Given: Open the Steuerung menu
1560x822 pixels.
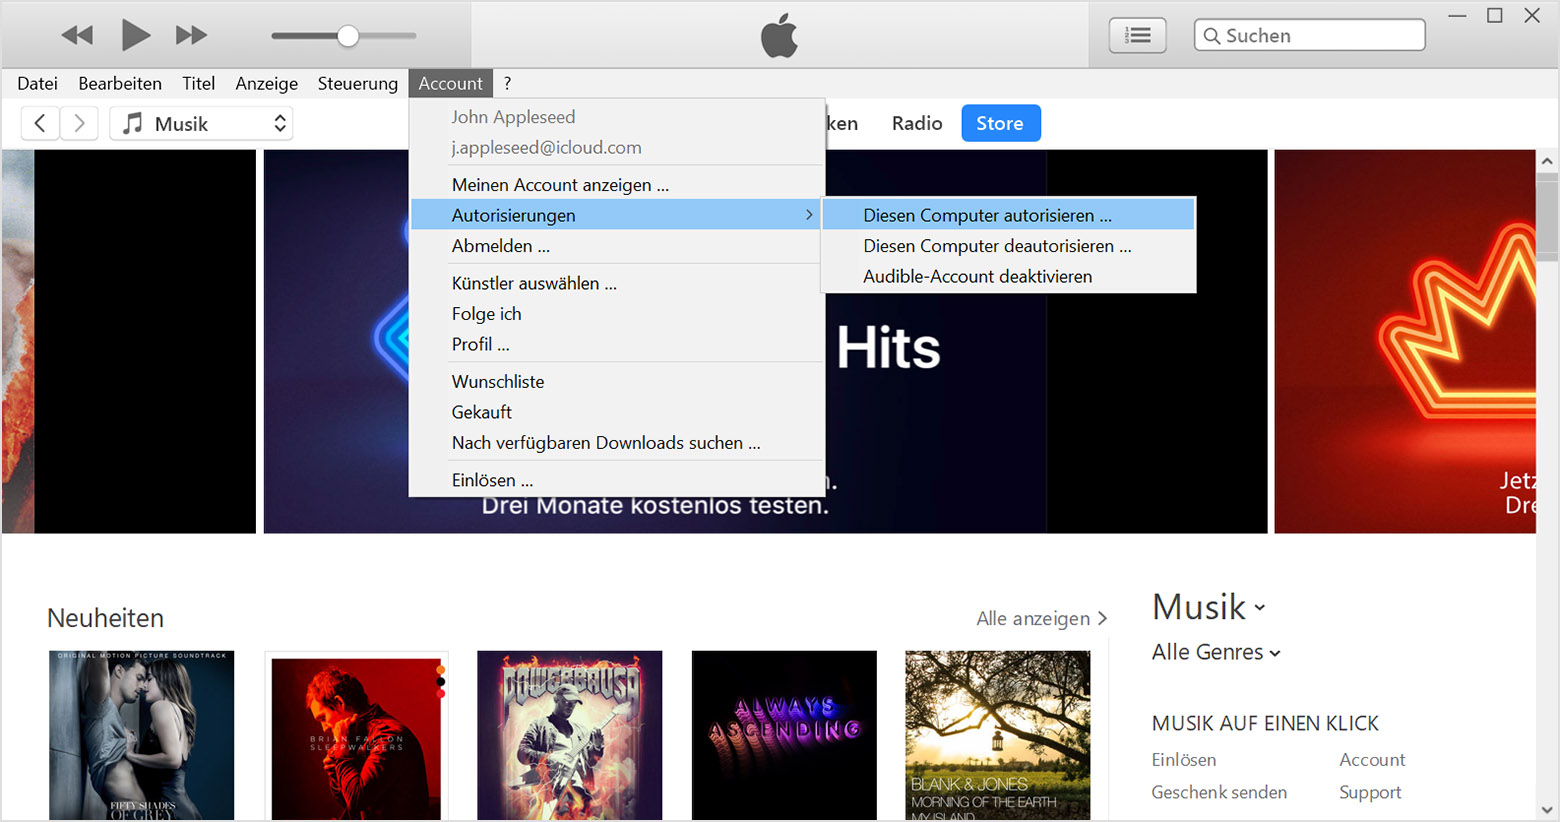Looking at the screenshot, I should tap(357, 83).
